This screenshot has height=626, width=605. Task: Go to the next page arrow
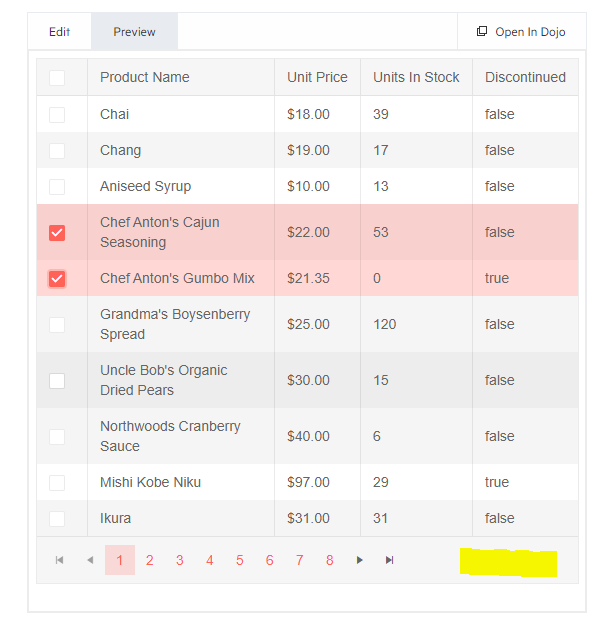click(360, 560)
